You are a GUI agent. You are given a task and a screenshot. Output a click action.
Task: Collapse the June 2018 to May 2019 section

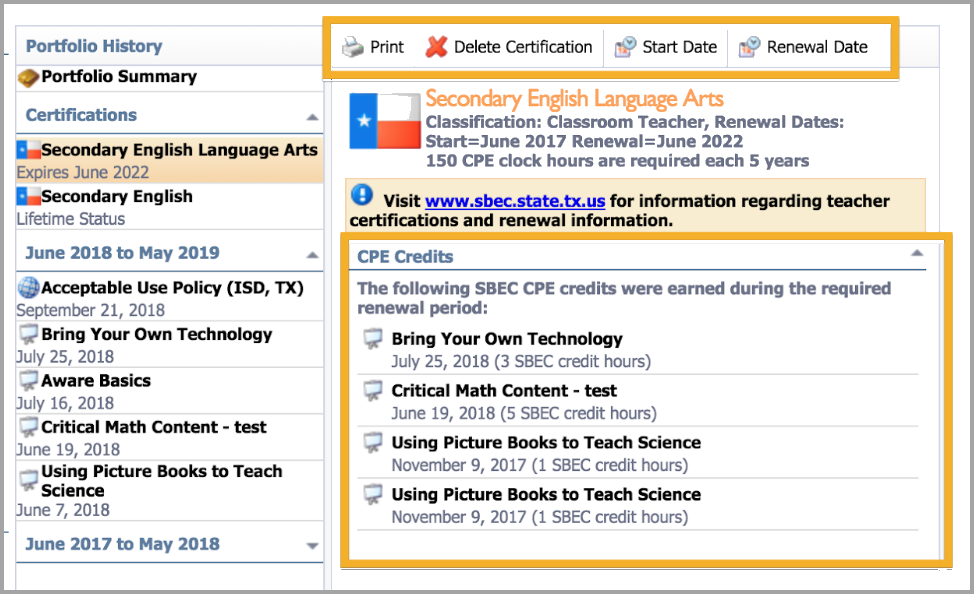[x=312, y=255]
